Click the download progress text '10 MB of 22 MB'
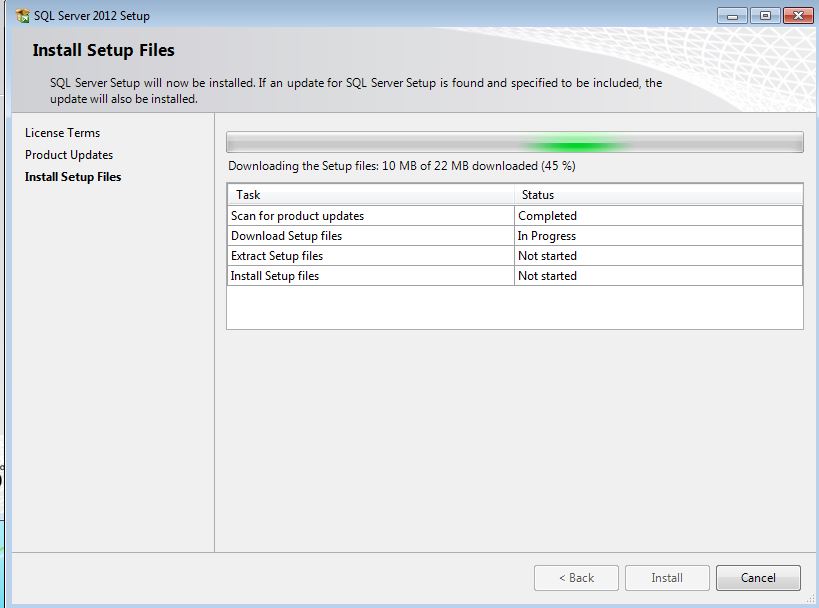The image size is (819, 608). [x=425, y=166]
